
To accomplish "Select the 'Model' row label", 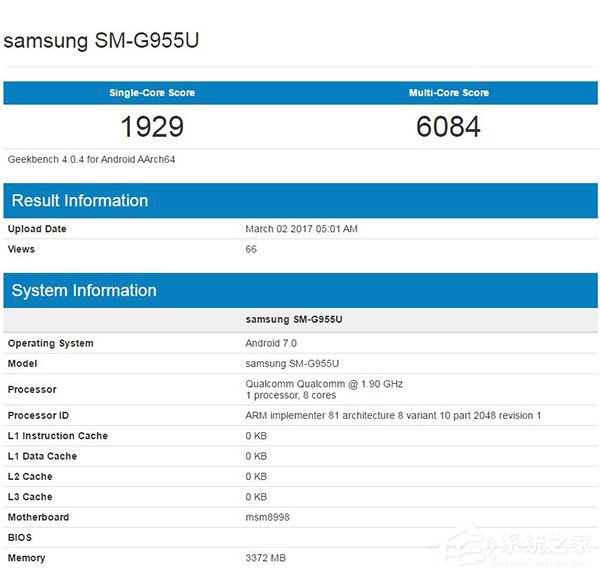I will pyautogui.click(x=23, y=364).
